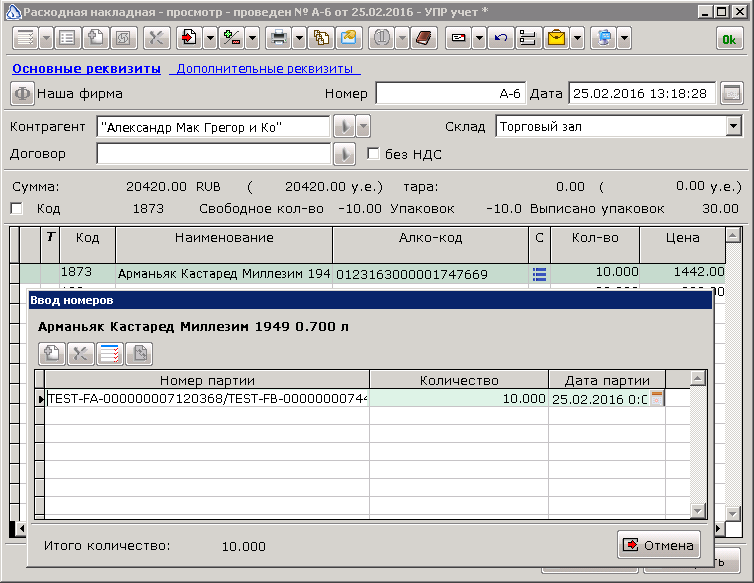This screenshot has height=583, width=754.
Task: Switch to Дополнительные реквизиты tab
Action: [x=265, y=69]
